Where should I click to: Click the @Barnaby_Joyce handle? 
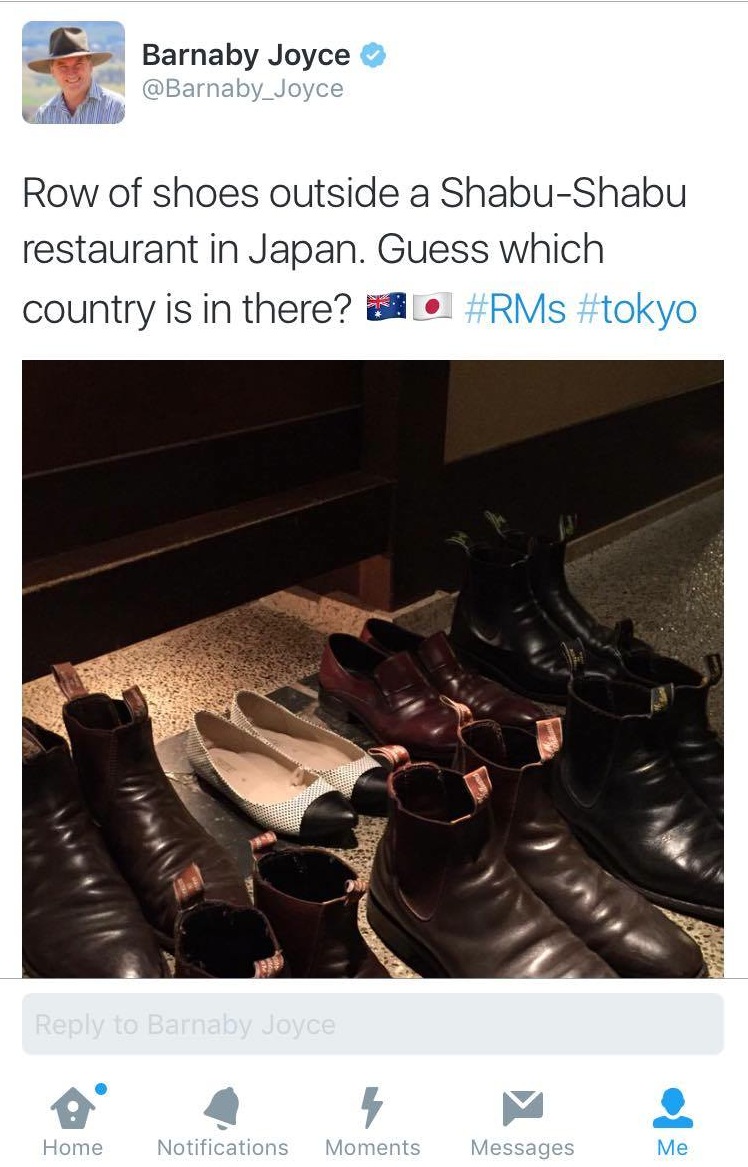[x=243, y=89]
